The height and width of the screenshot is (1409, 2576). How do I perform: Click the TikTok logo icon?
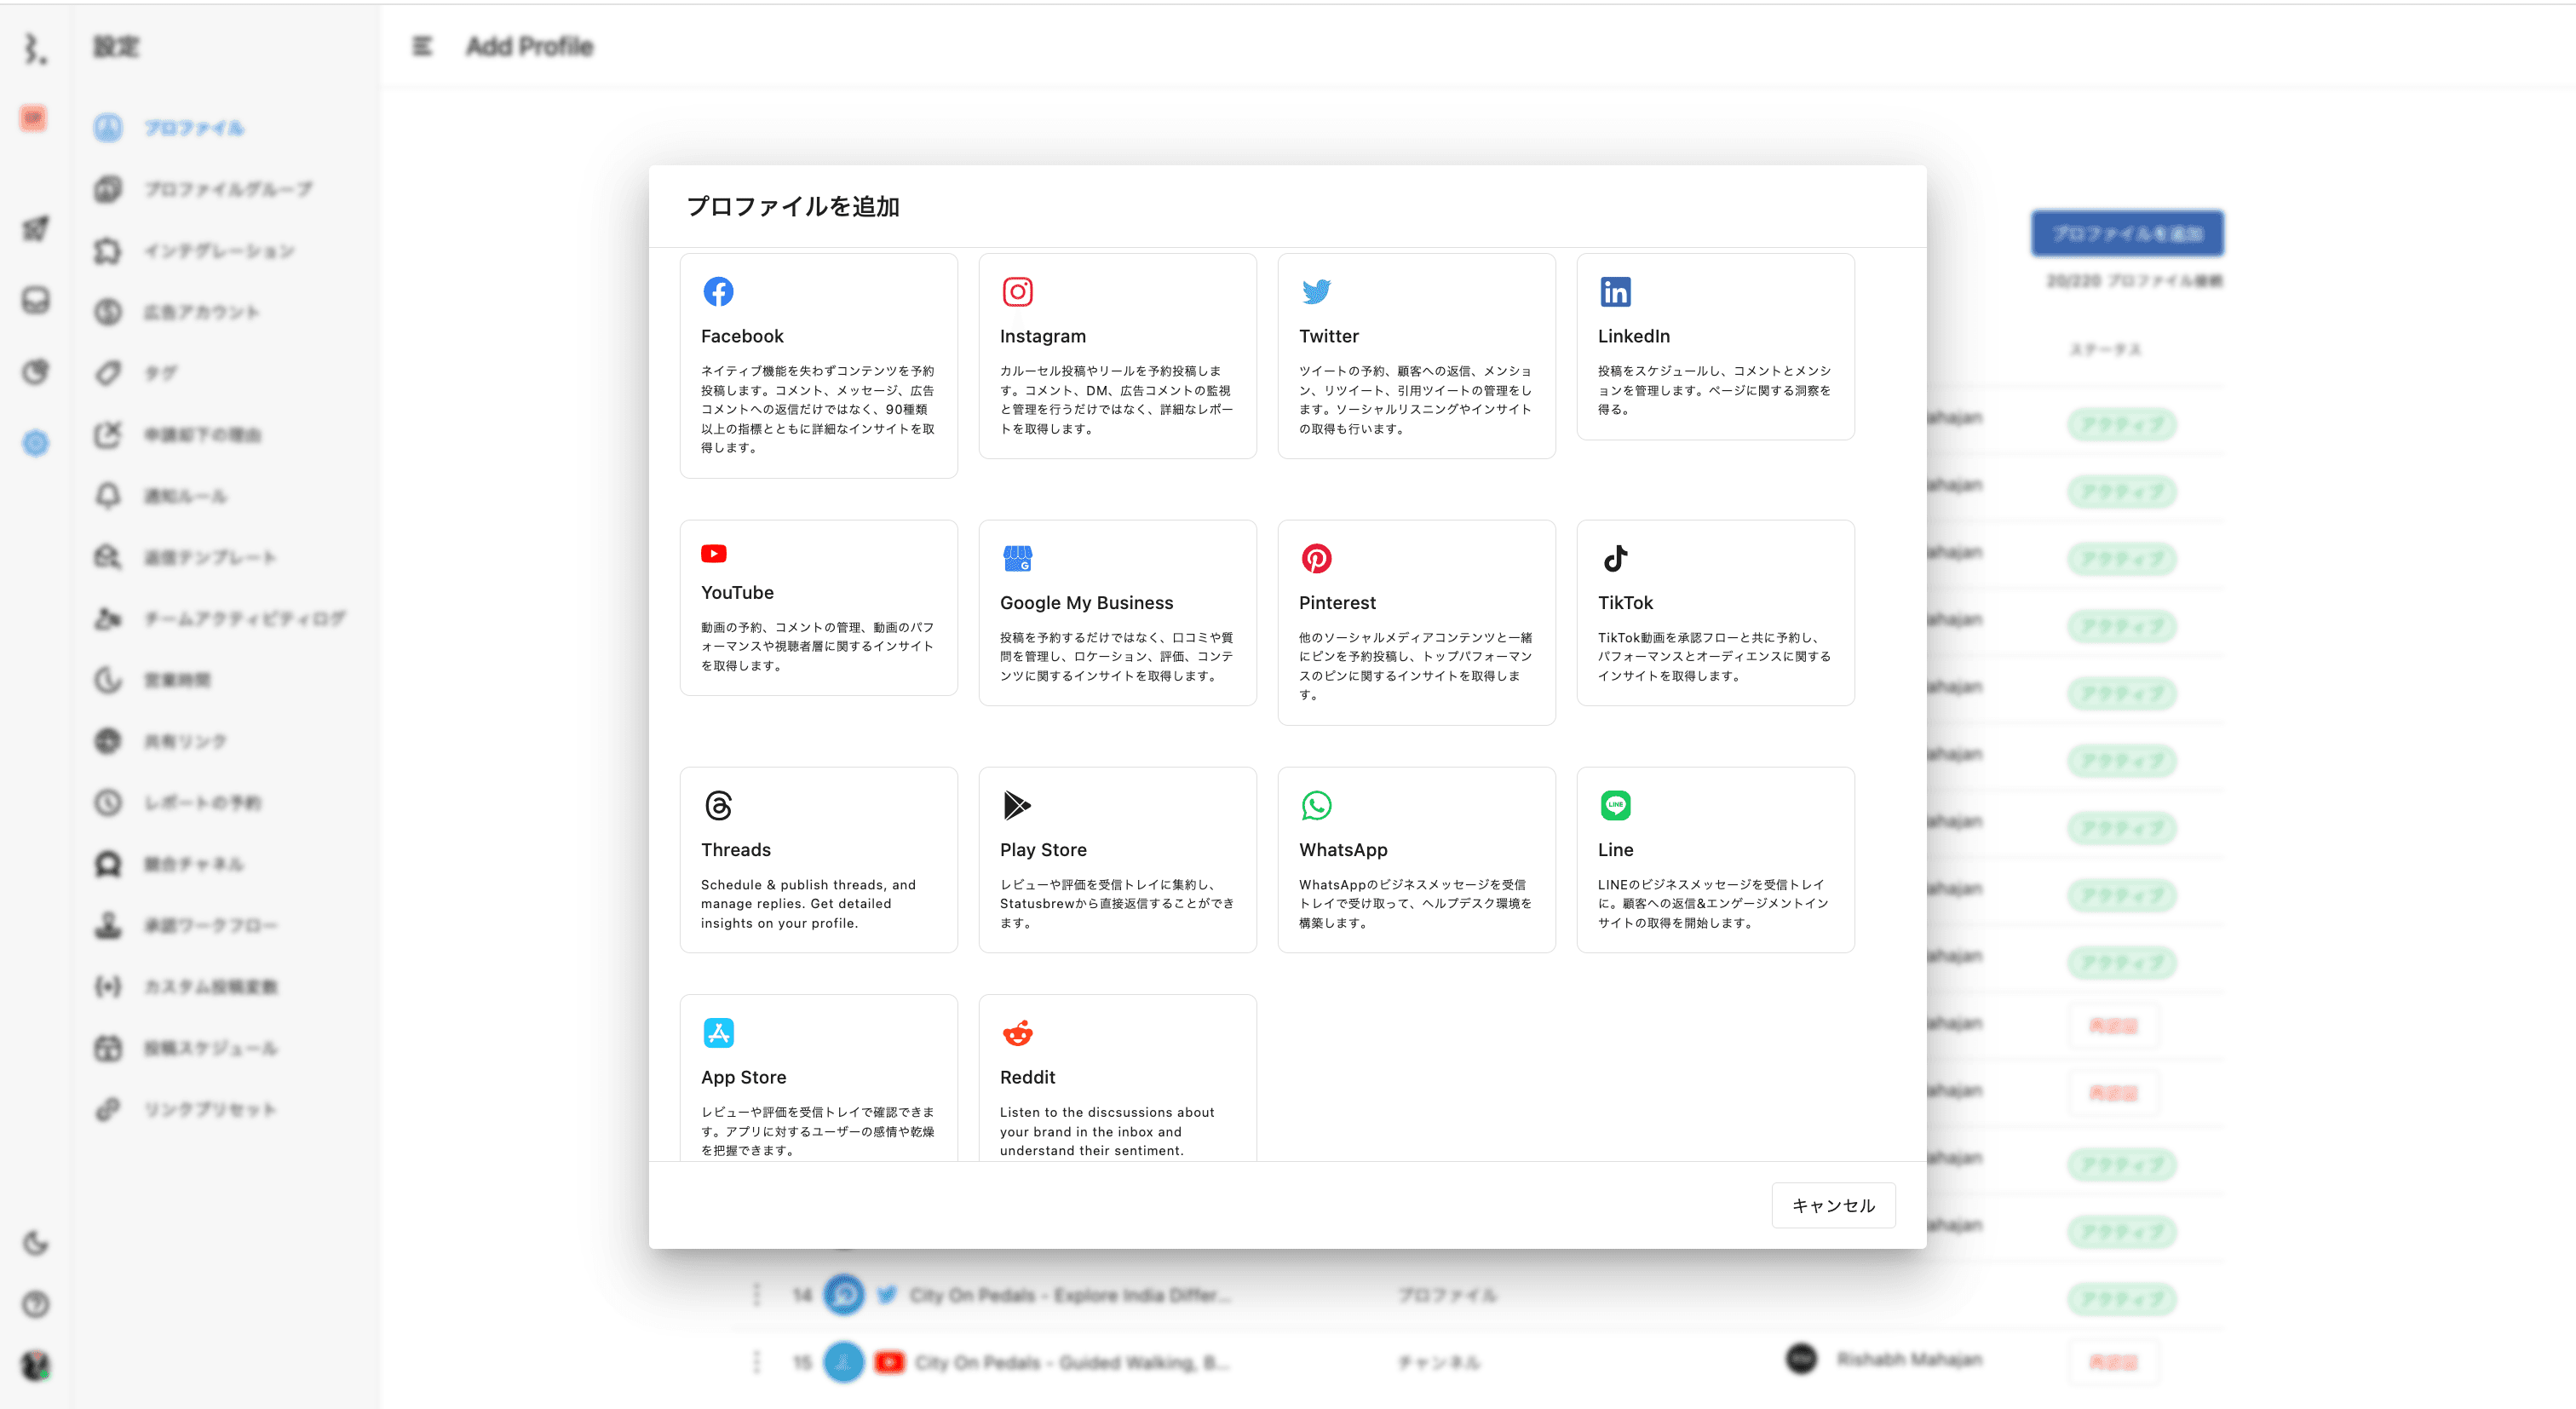coord(1615,558)
